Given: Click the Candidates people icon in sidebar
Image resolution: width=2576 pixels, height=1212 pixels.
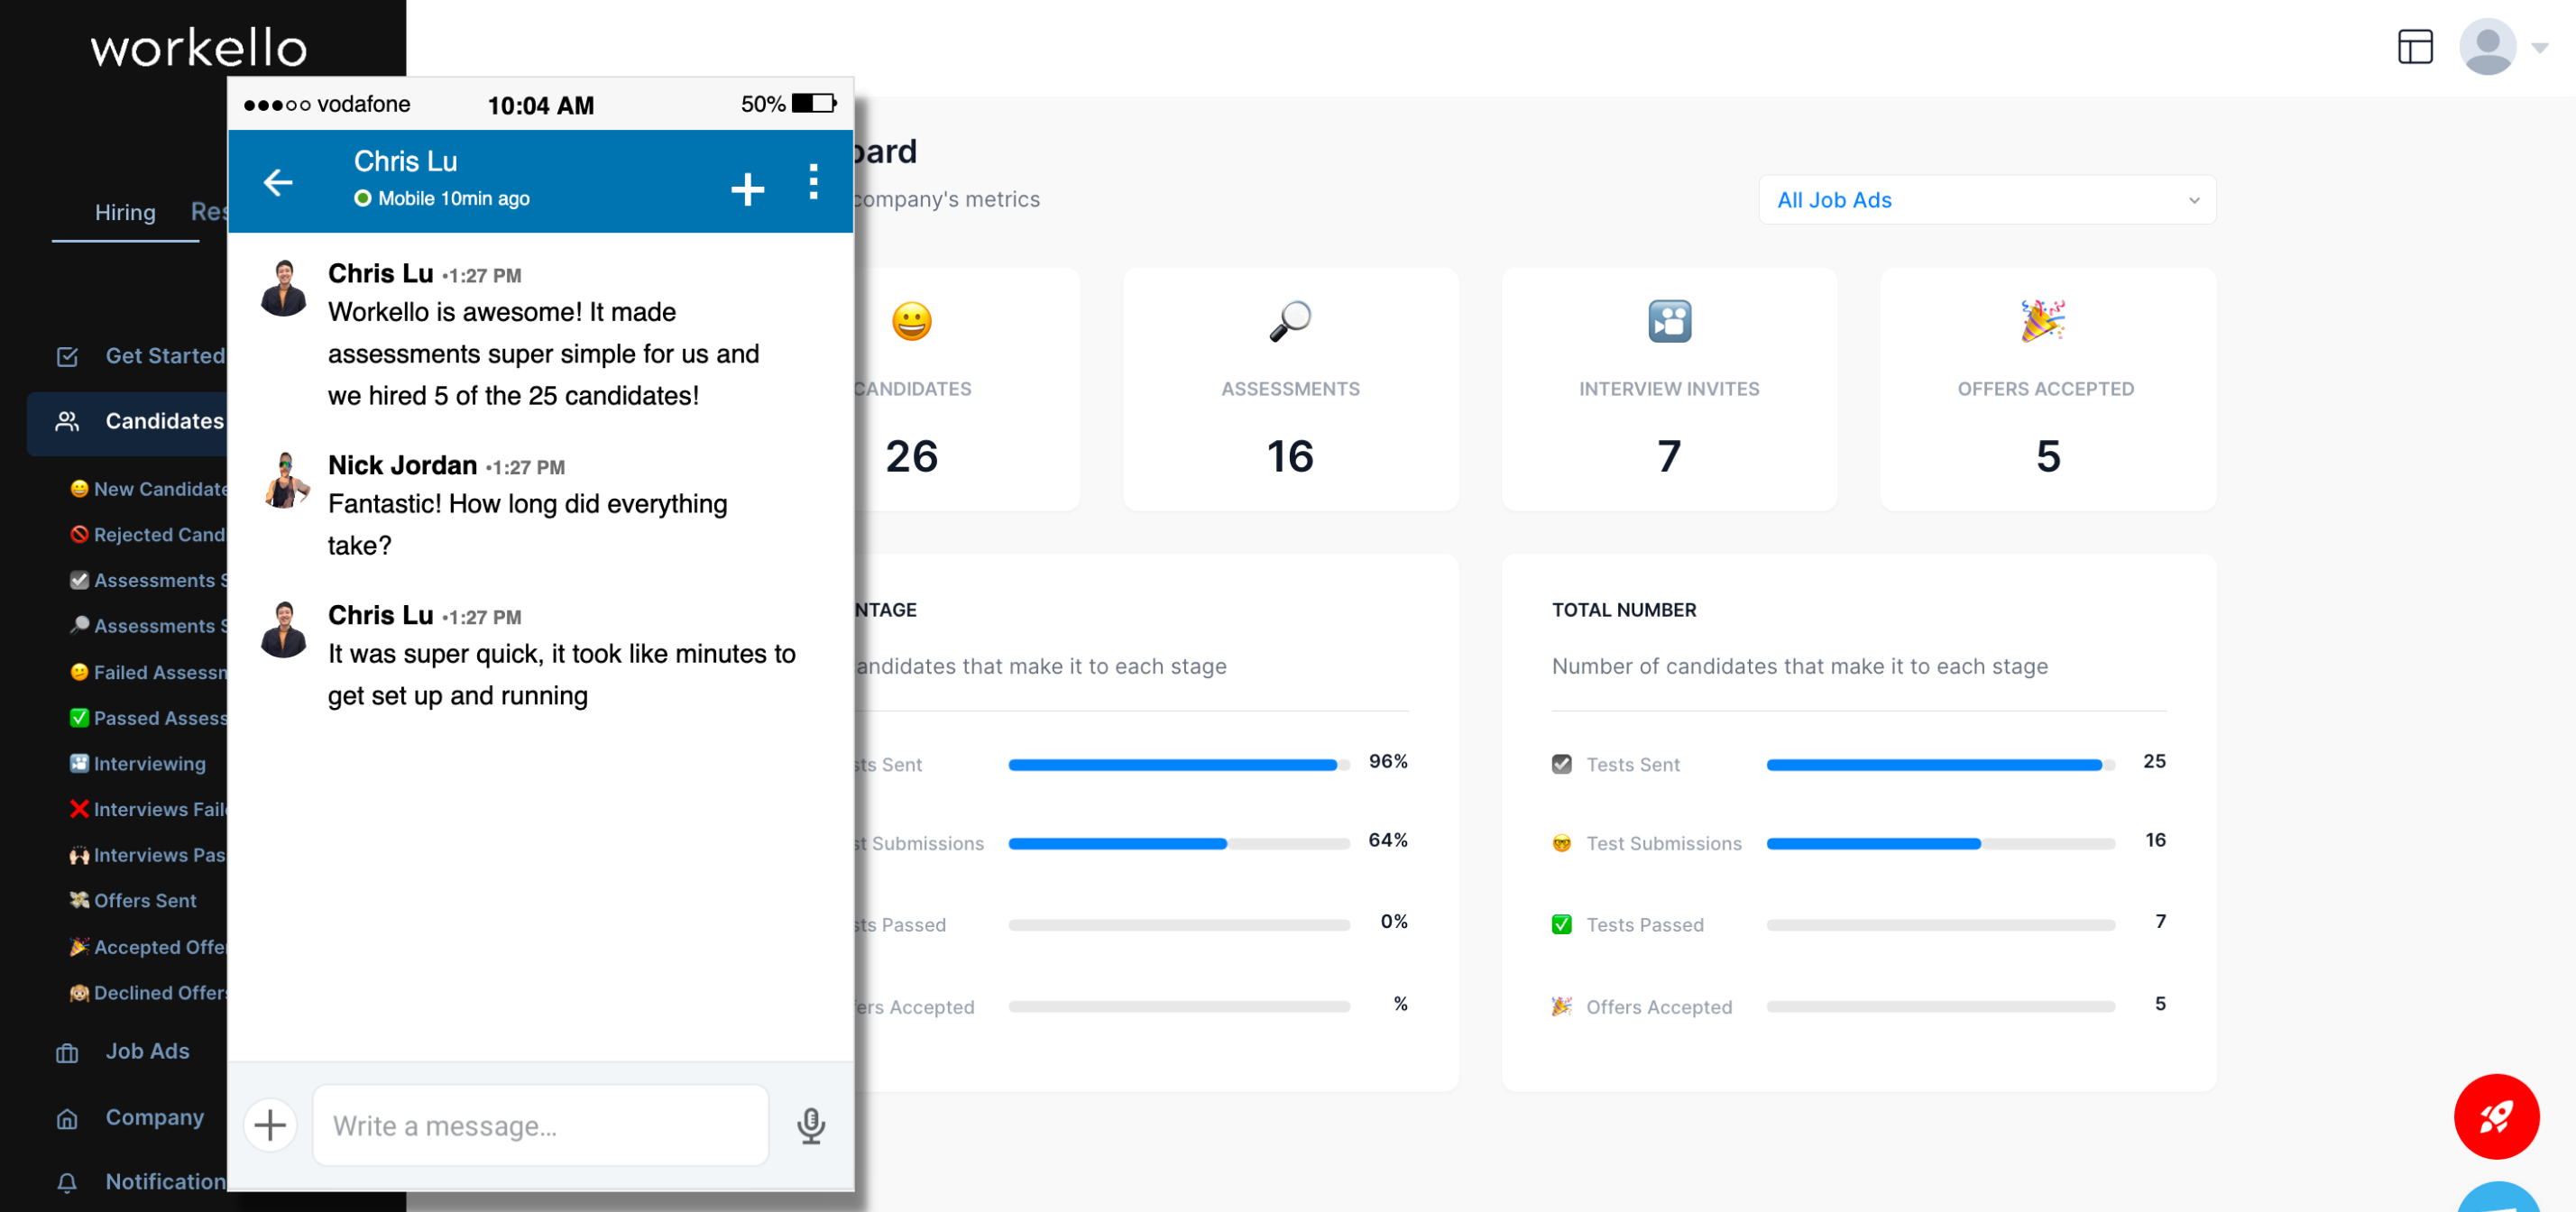Looking at the screenshot, I should click(67, 422).
